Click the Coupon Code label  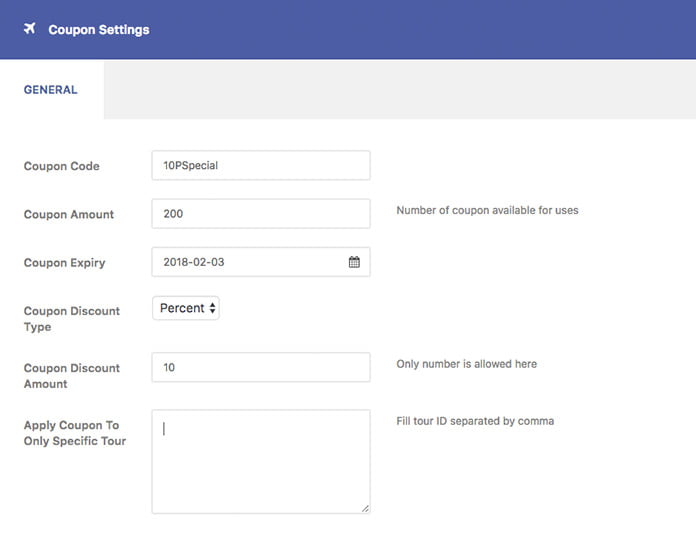tap(62, 166)
